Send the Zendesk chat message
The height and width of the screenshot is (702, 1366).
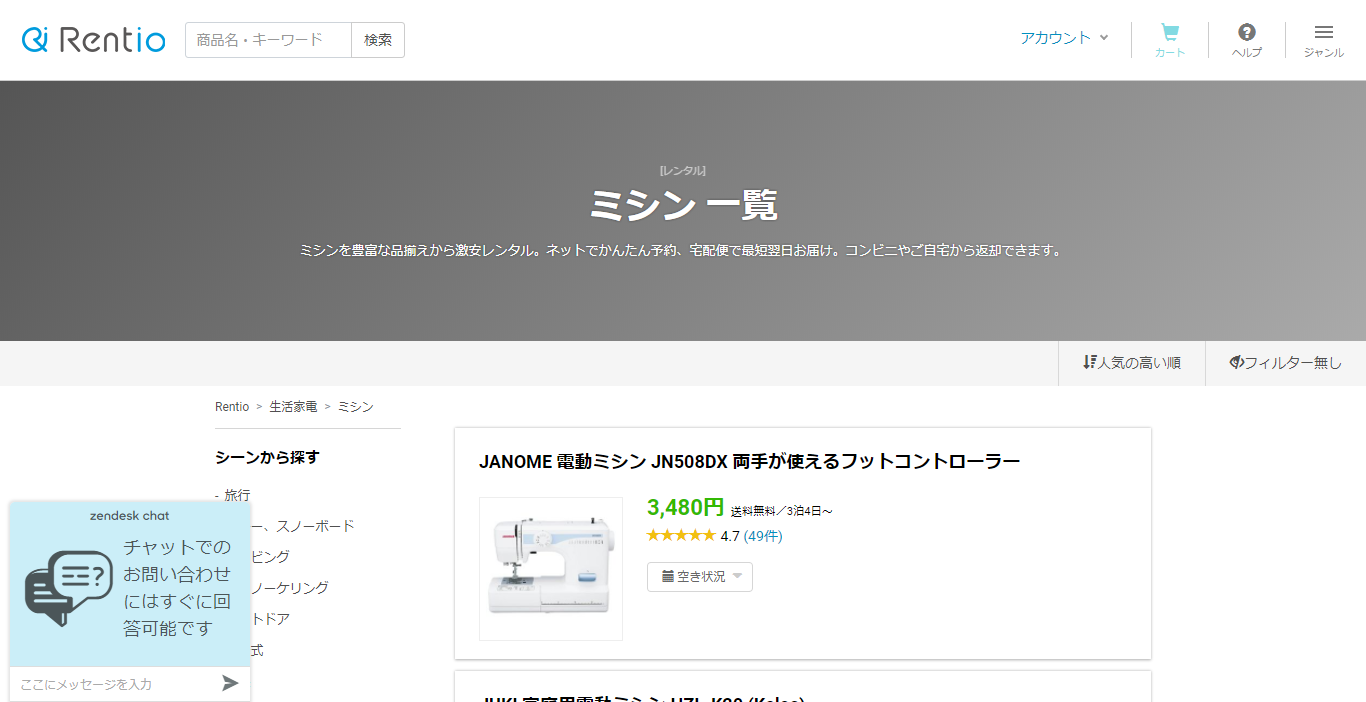(230, 683)
